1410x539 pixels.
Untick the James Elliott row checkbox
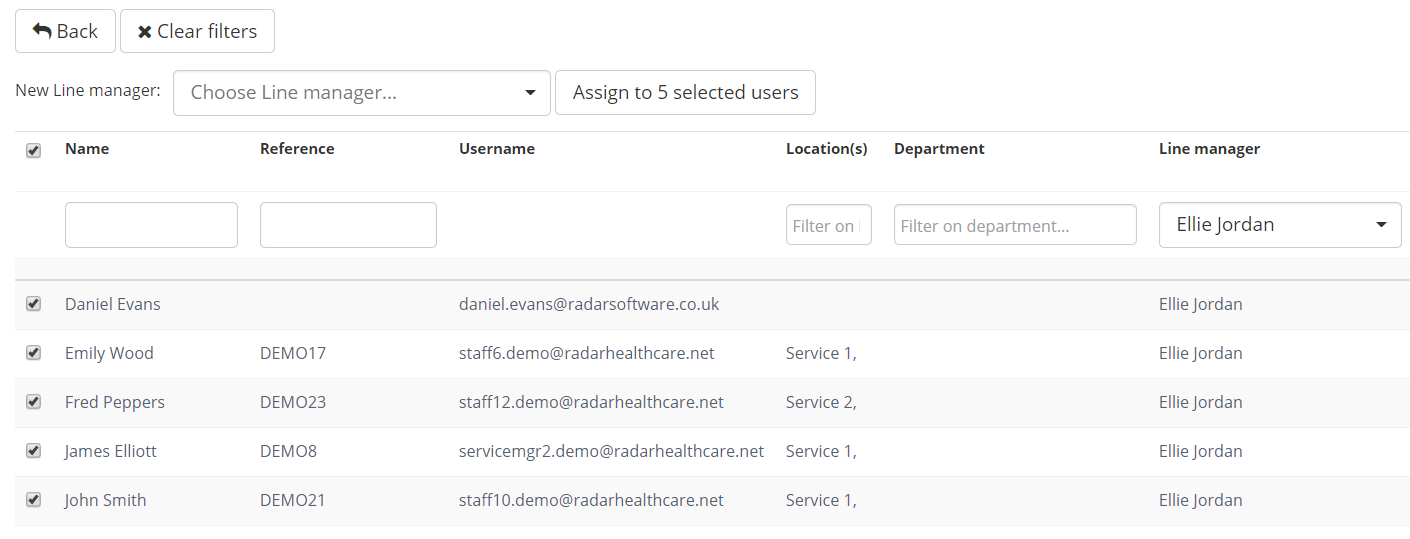pos(34,451)
